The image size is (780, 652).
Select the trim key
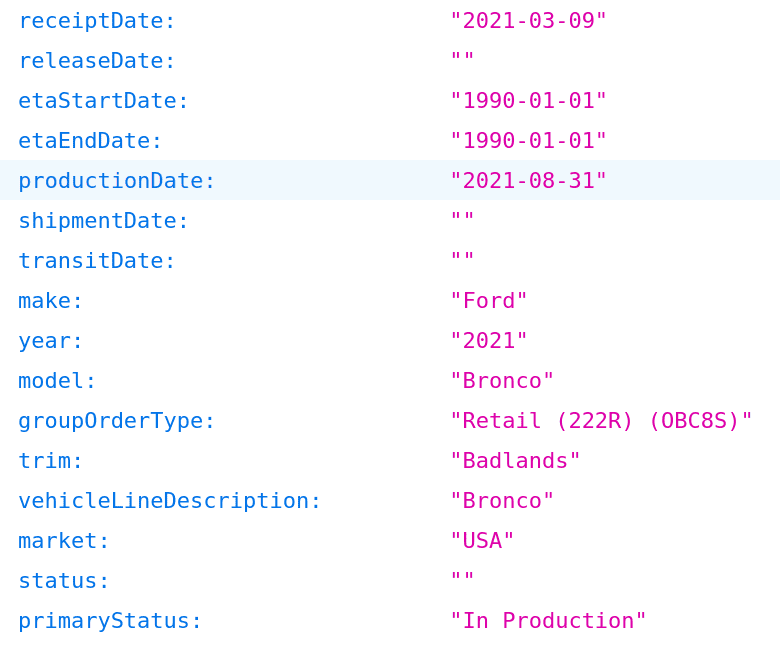[50, 461]
